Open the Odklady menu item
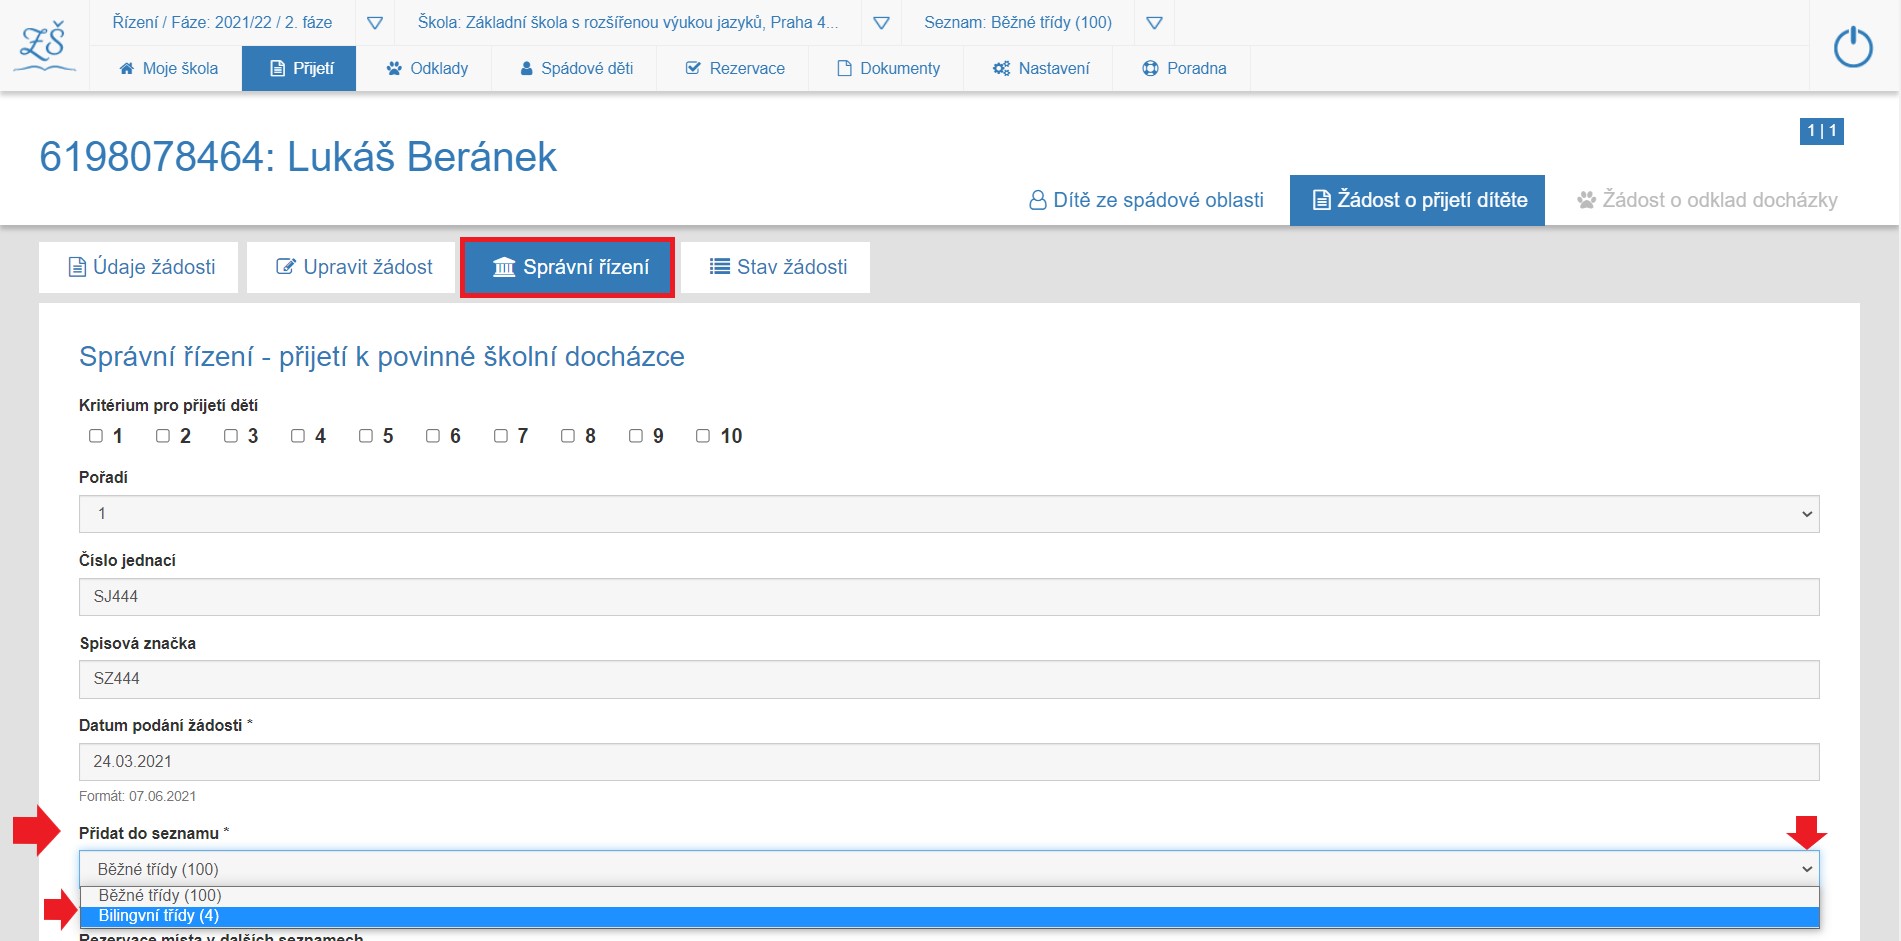 427,68
